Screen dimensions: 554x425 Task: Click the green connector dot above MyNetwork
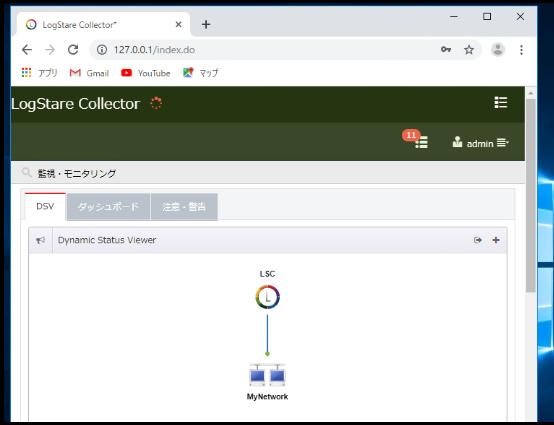point(267,354)
